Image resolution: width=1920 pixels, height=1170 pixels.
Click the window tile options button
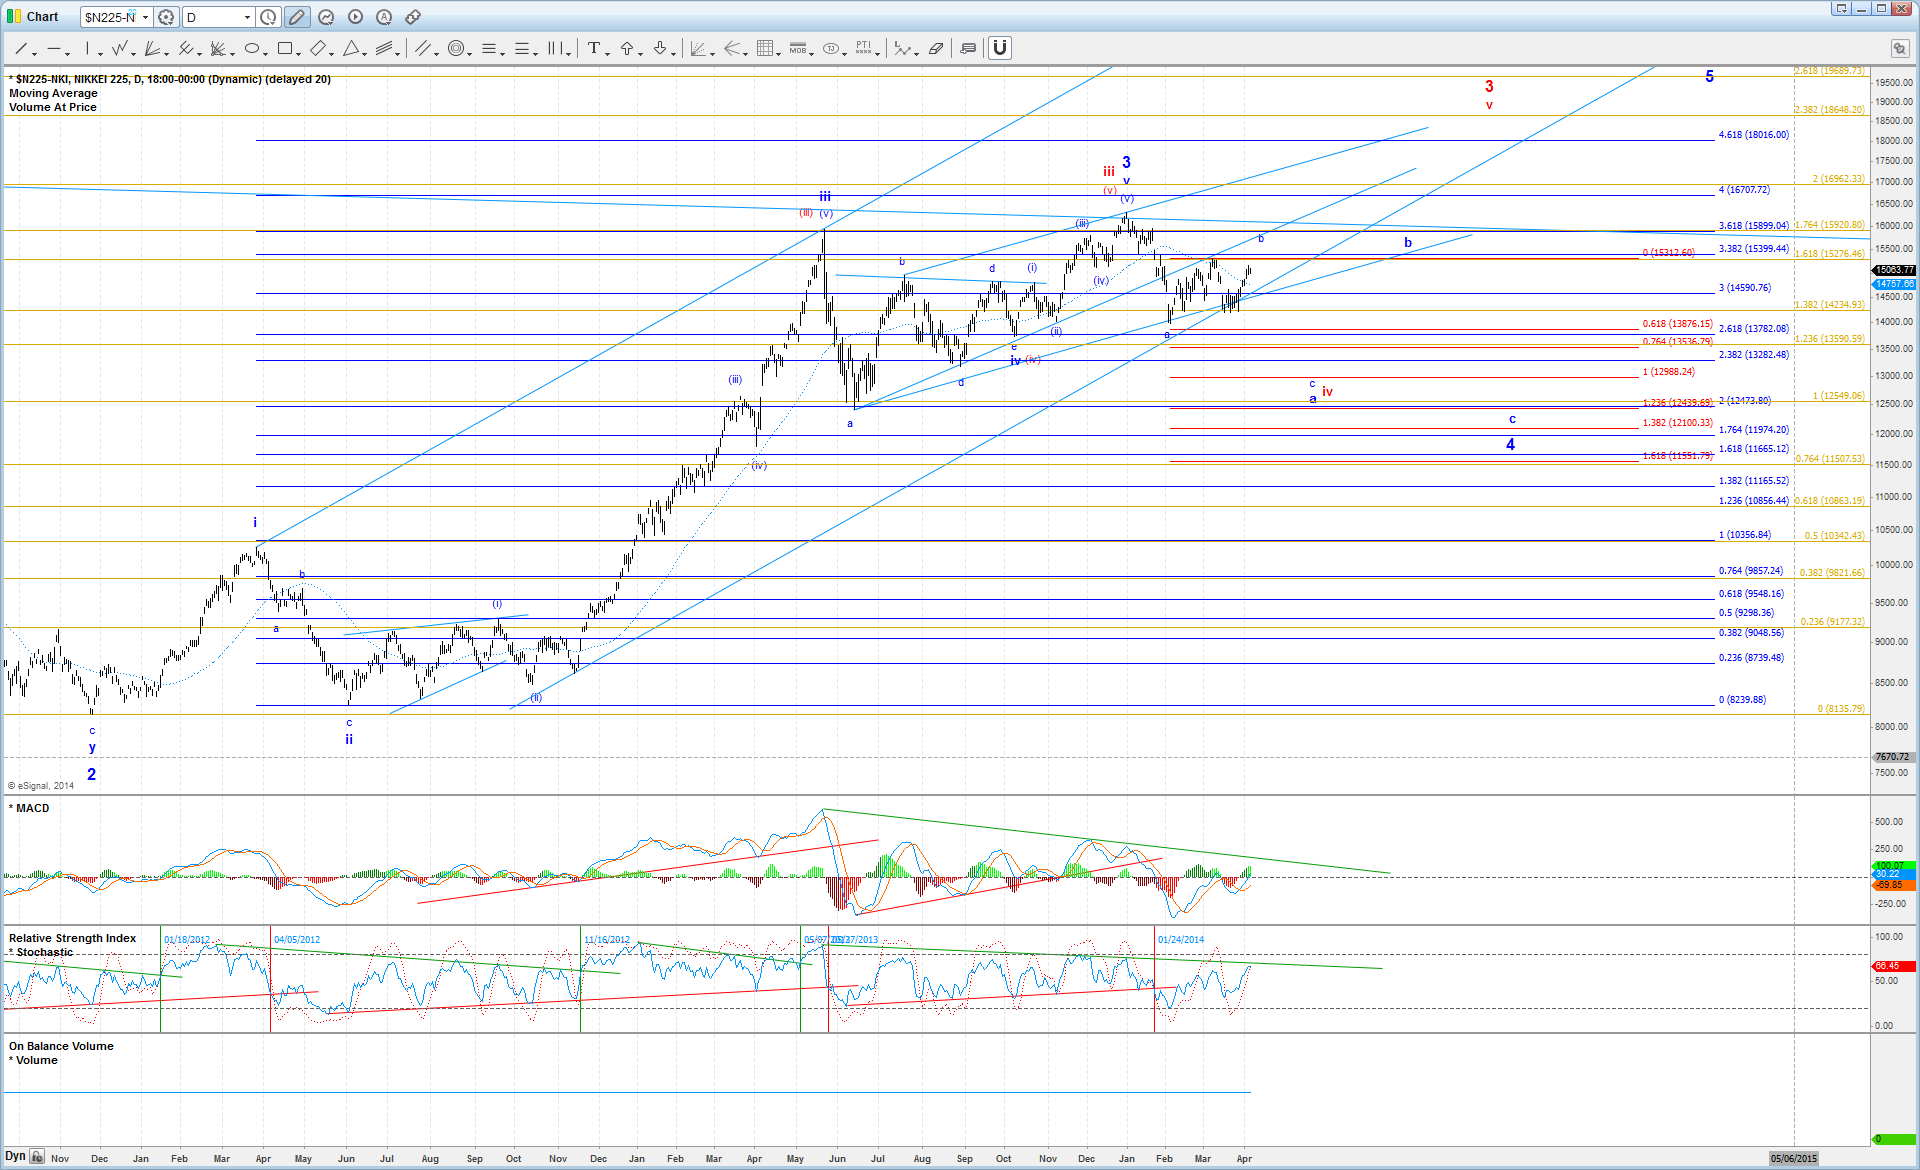pyautogui.click(x=1841, y=9)
